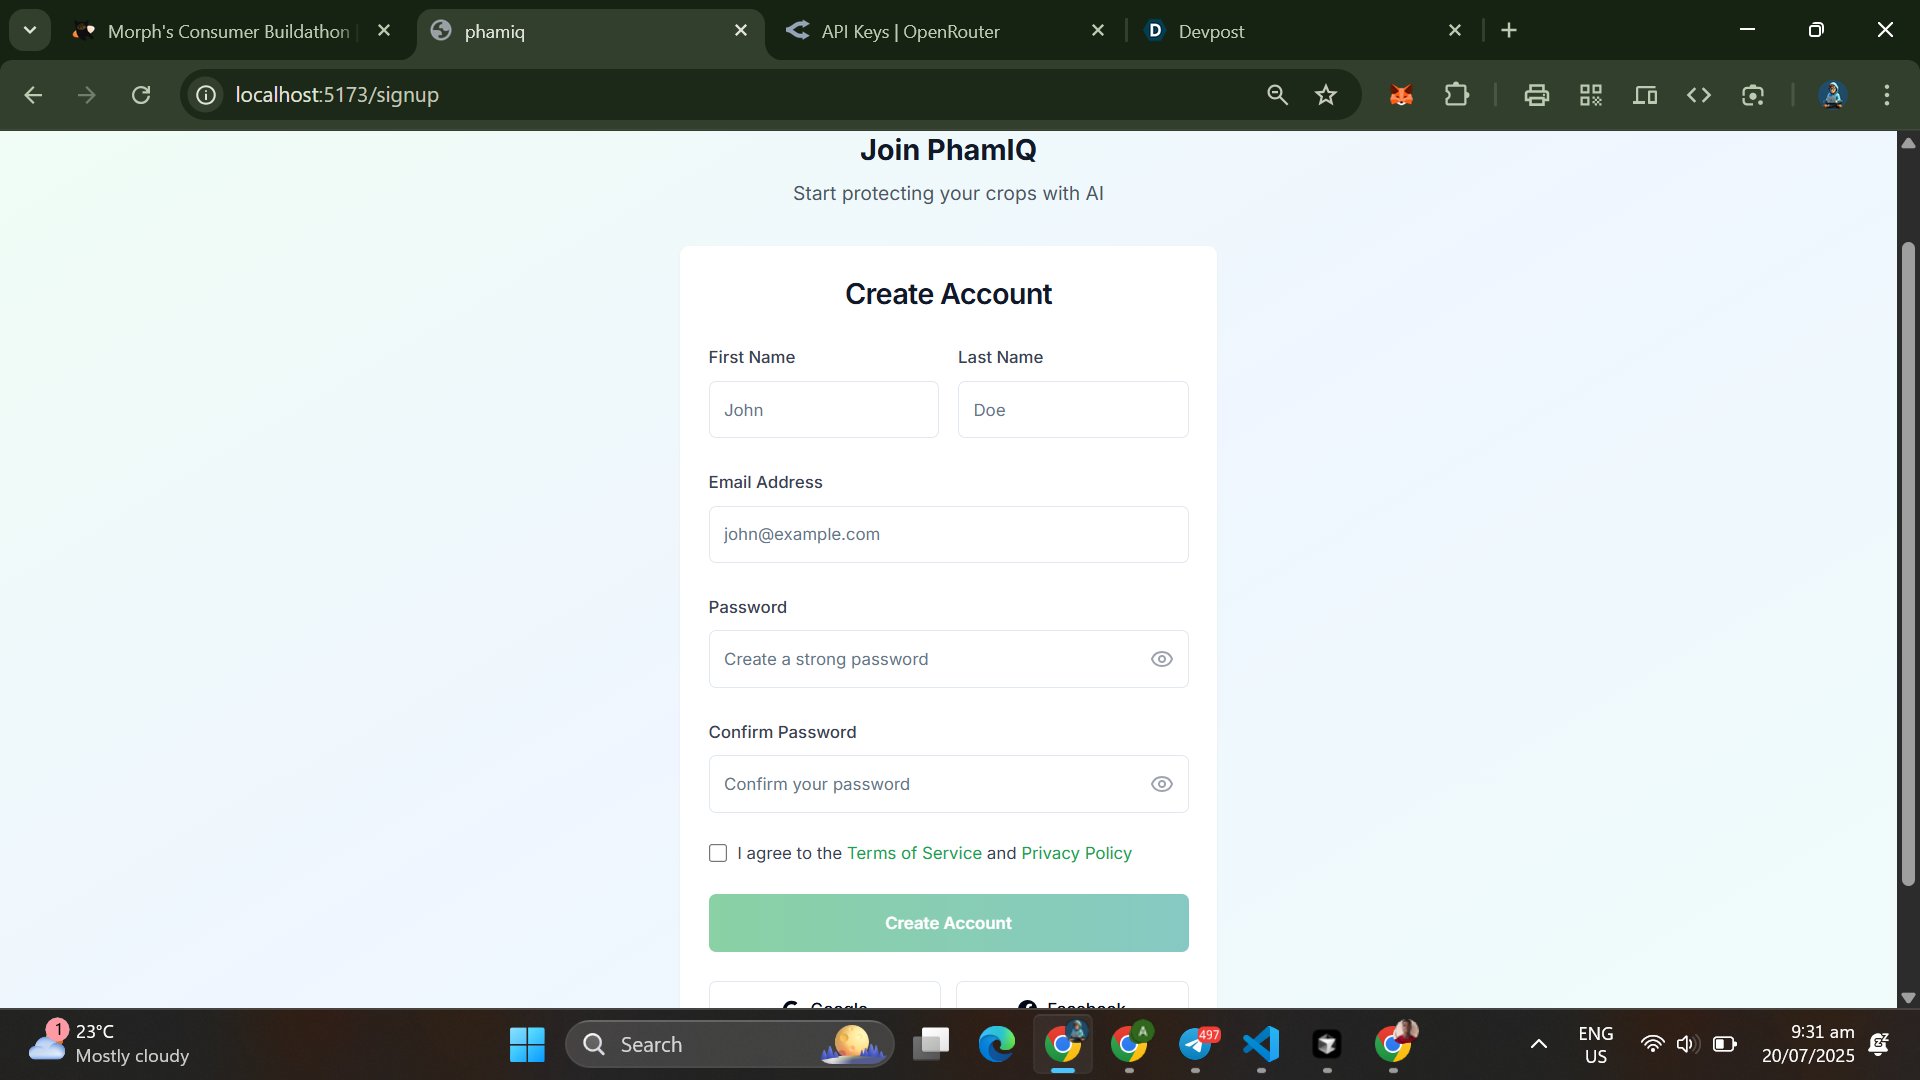Click the green Create Account button
This screenshot has width=1920, height=1080.
pyautogui.click(x=948, y=923)
